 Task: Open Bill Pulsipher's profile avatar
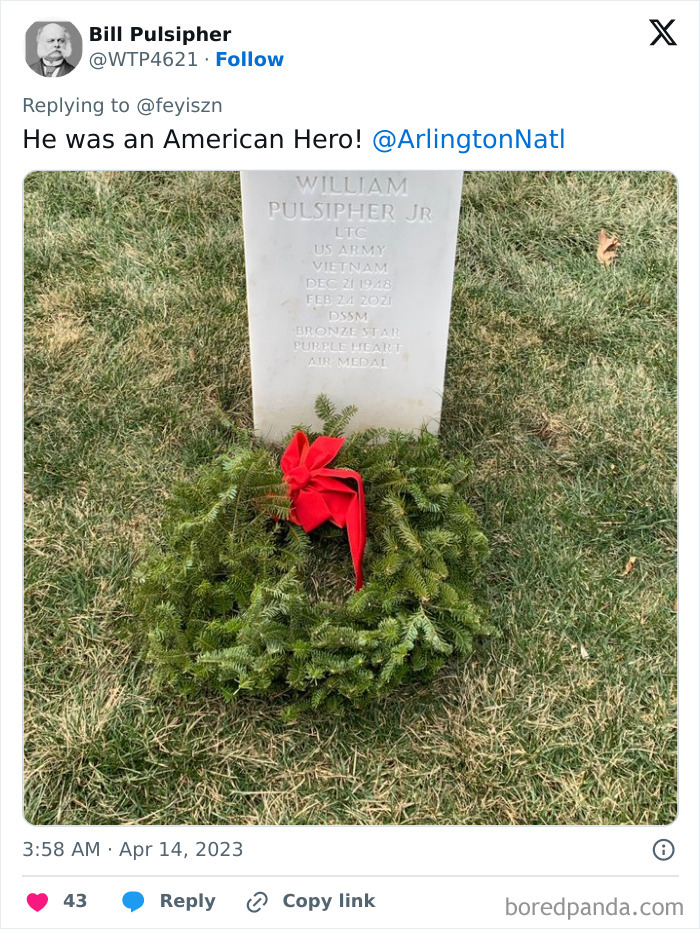pyautogui.click(x=53, y=49)
